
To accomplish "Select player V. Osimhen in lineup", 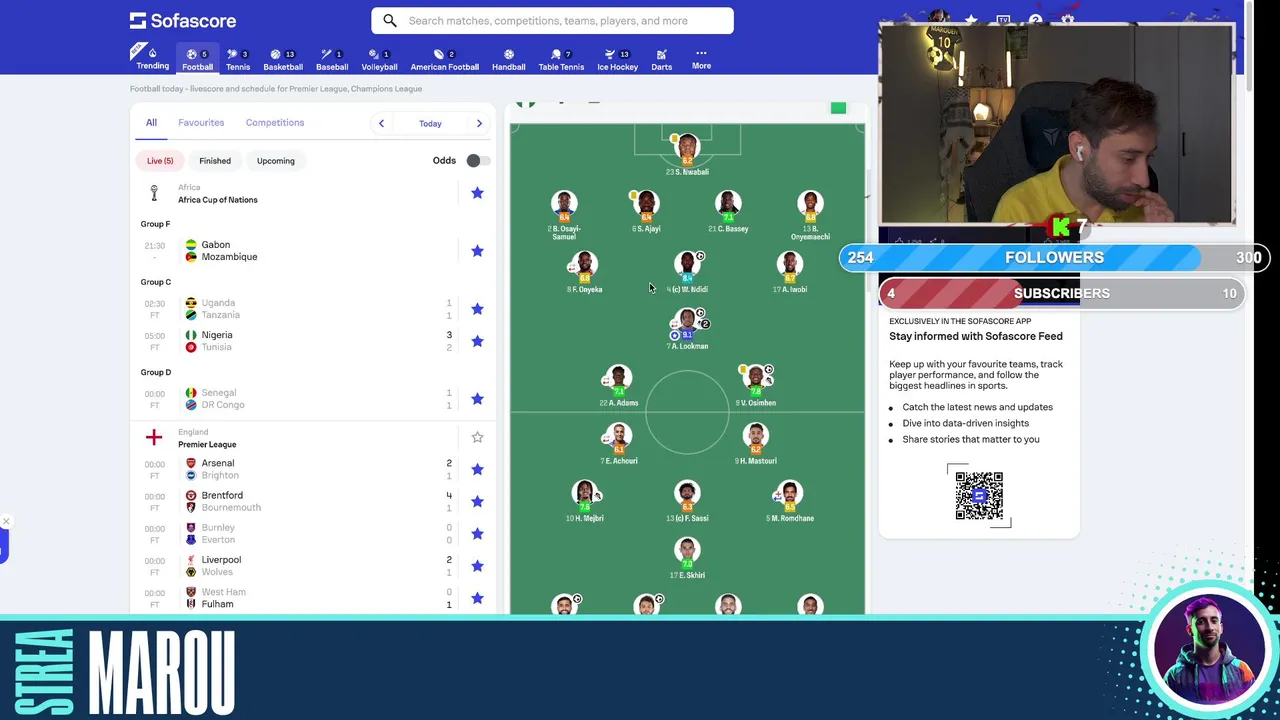I will [755, 385].
